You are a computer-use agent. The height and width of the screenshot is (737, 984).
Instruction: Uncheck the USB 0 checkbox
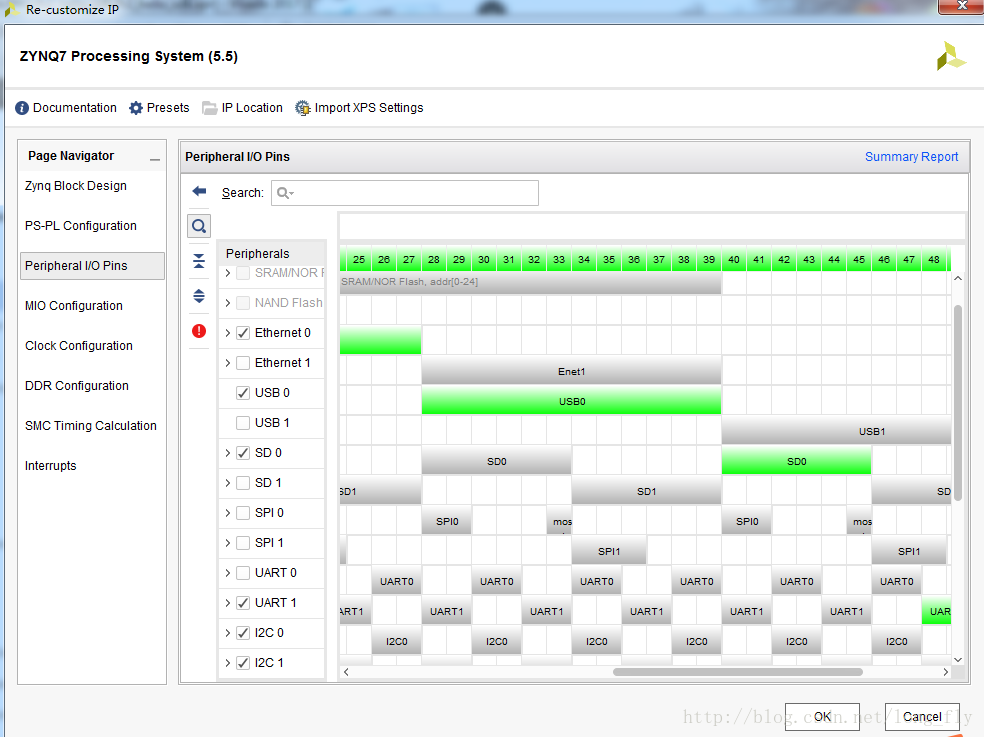(x=242, y=393)
